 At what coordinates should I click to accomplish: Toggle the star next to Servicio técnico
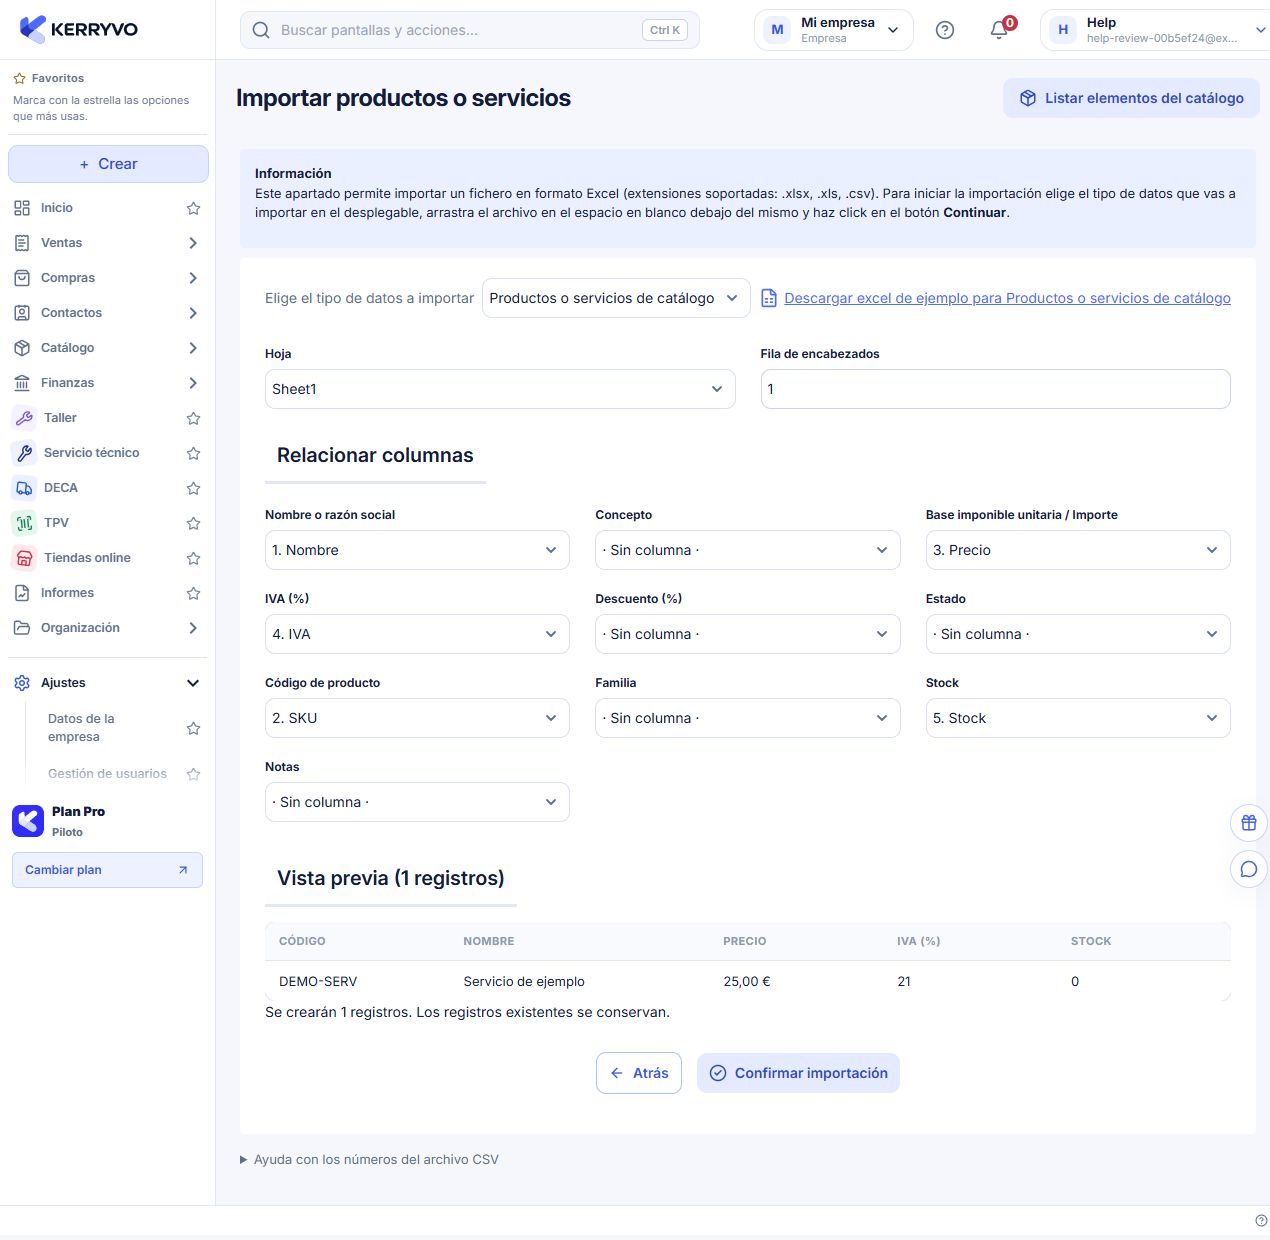(x=194, y=453)
